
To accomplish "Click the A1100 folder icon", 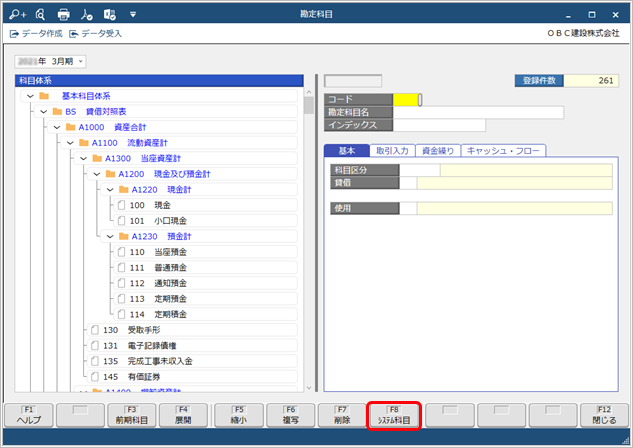I will 84,142.
